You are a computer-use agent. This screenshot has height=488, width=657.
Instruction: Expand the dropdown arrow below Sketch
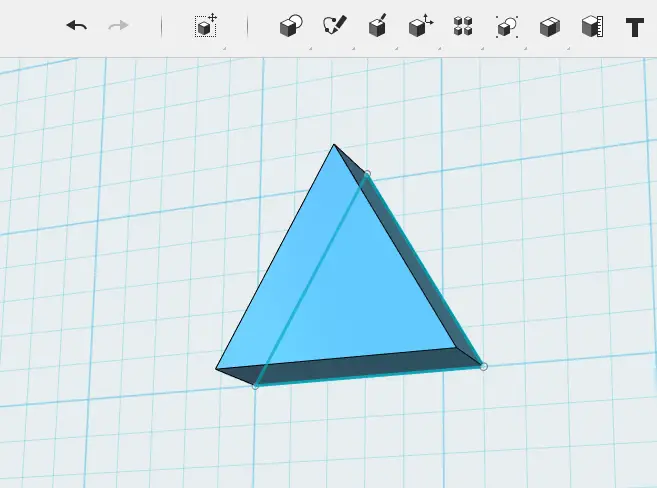pyautogui.click(x=354, y=49)
